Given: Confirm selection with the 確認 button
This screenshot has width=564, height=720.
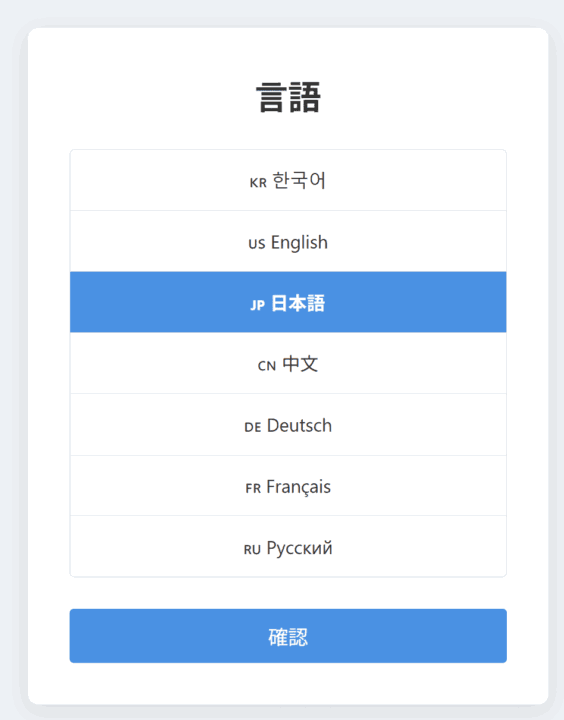Looking at the screenshot, I should (x=288, y=636).
